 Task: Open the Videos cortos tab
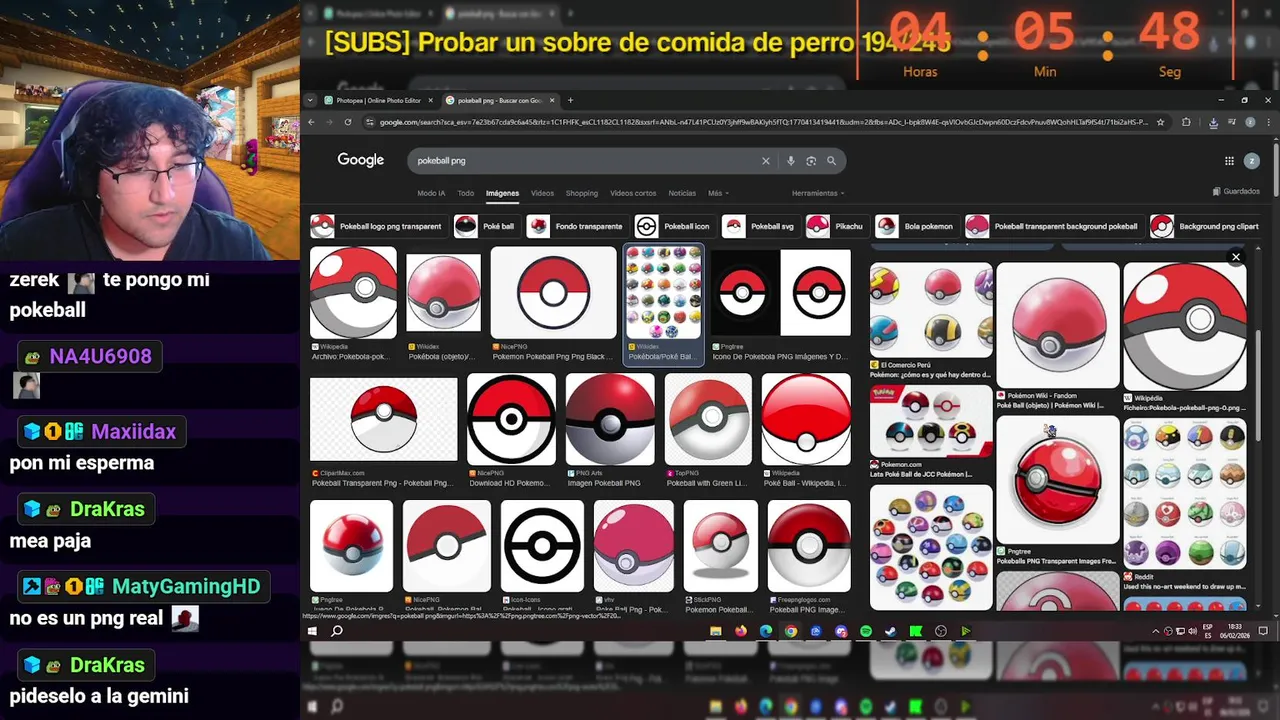coord(633,193)
